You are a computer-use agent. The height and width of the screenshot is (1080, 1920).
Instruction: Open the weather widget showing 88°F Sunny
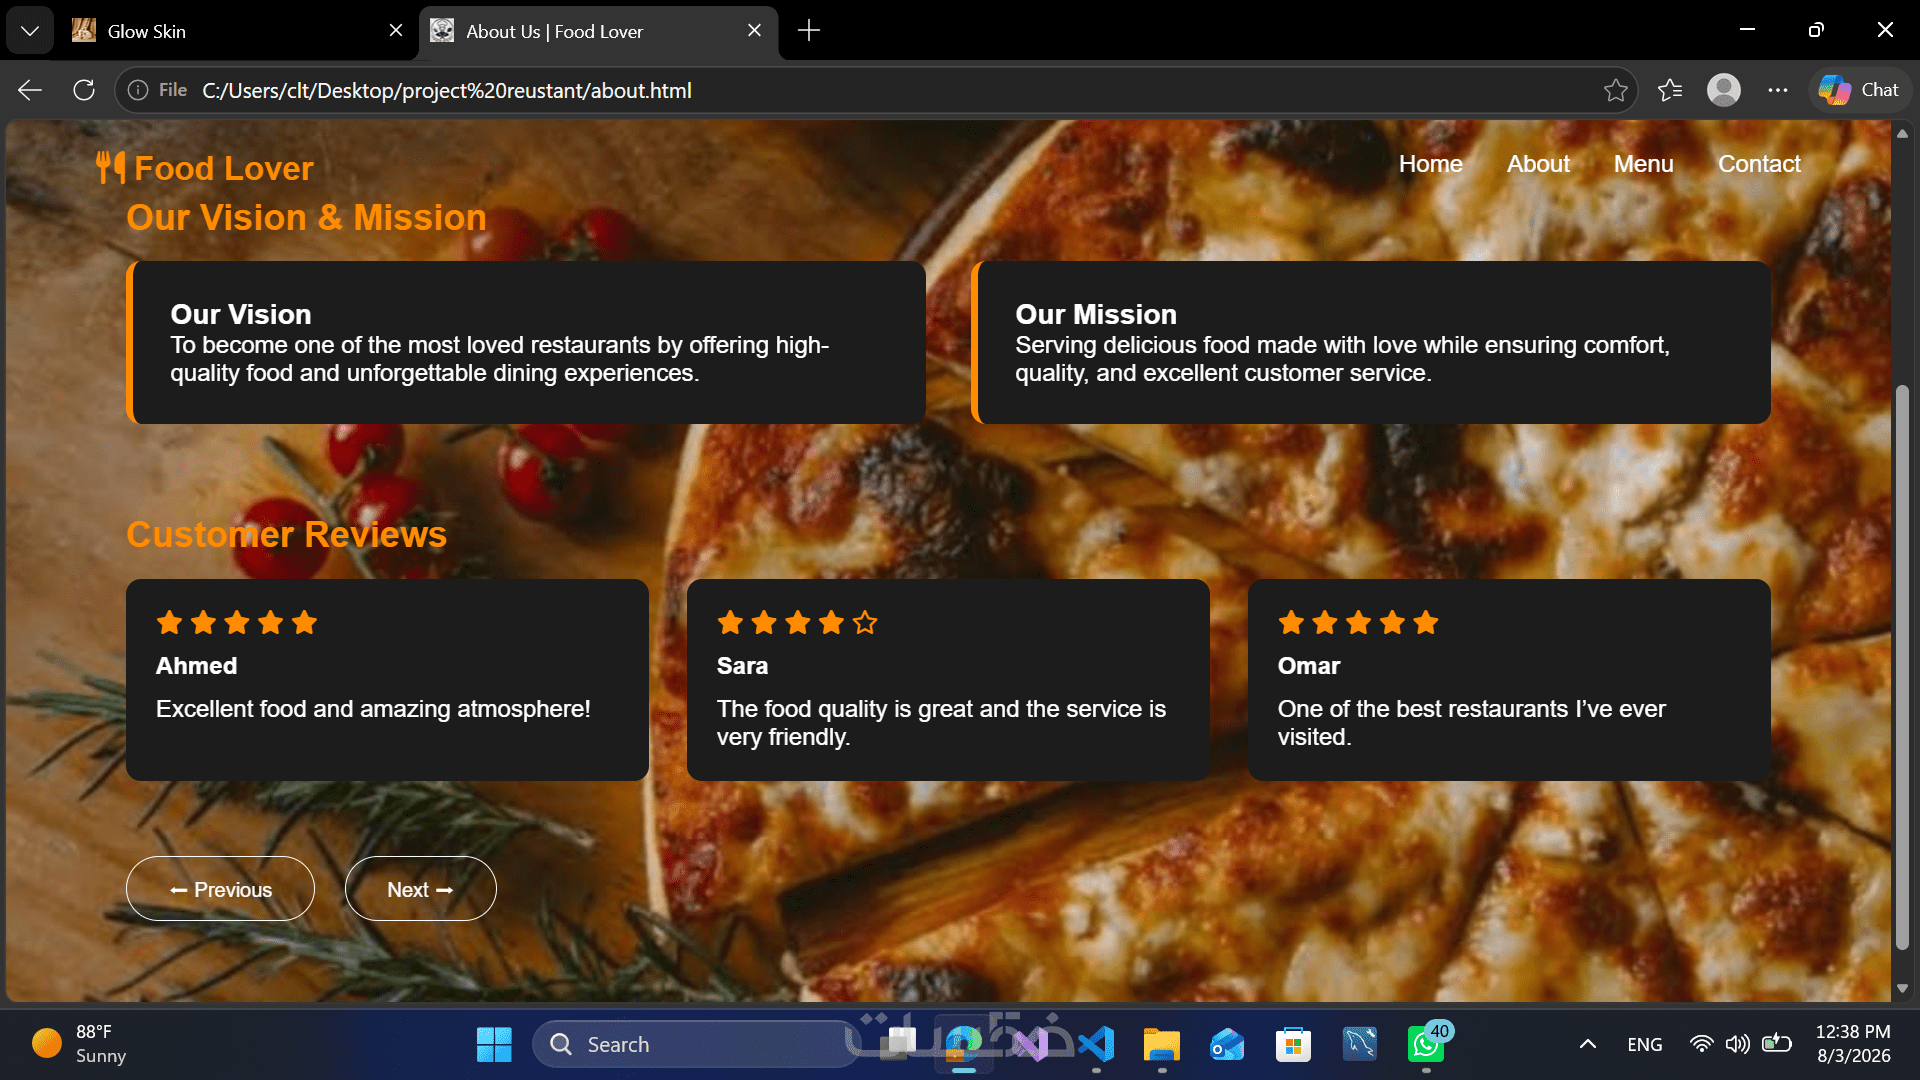click(80, 1044)
